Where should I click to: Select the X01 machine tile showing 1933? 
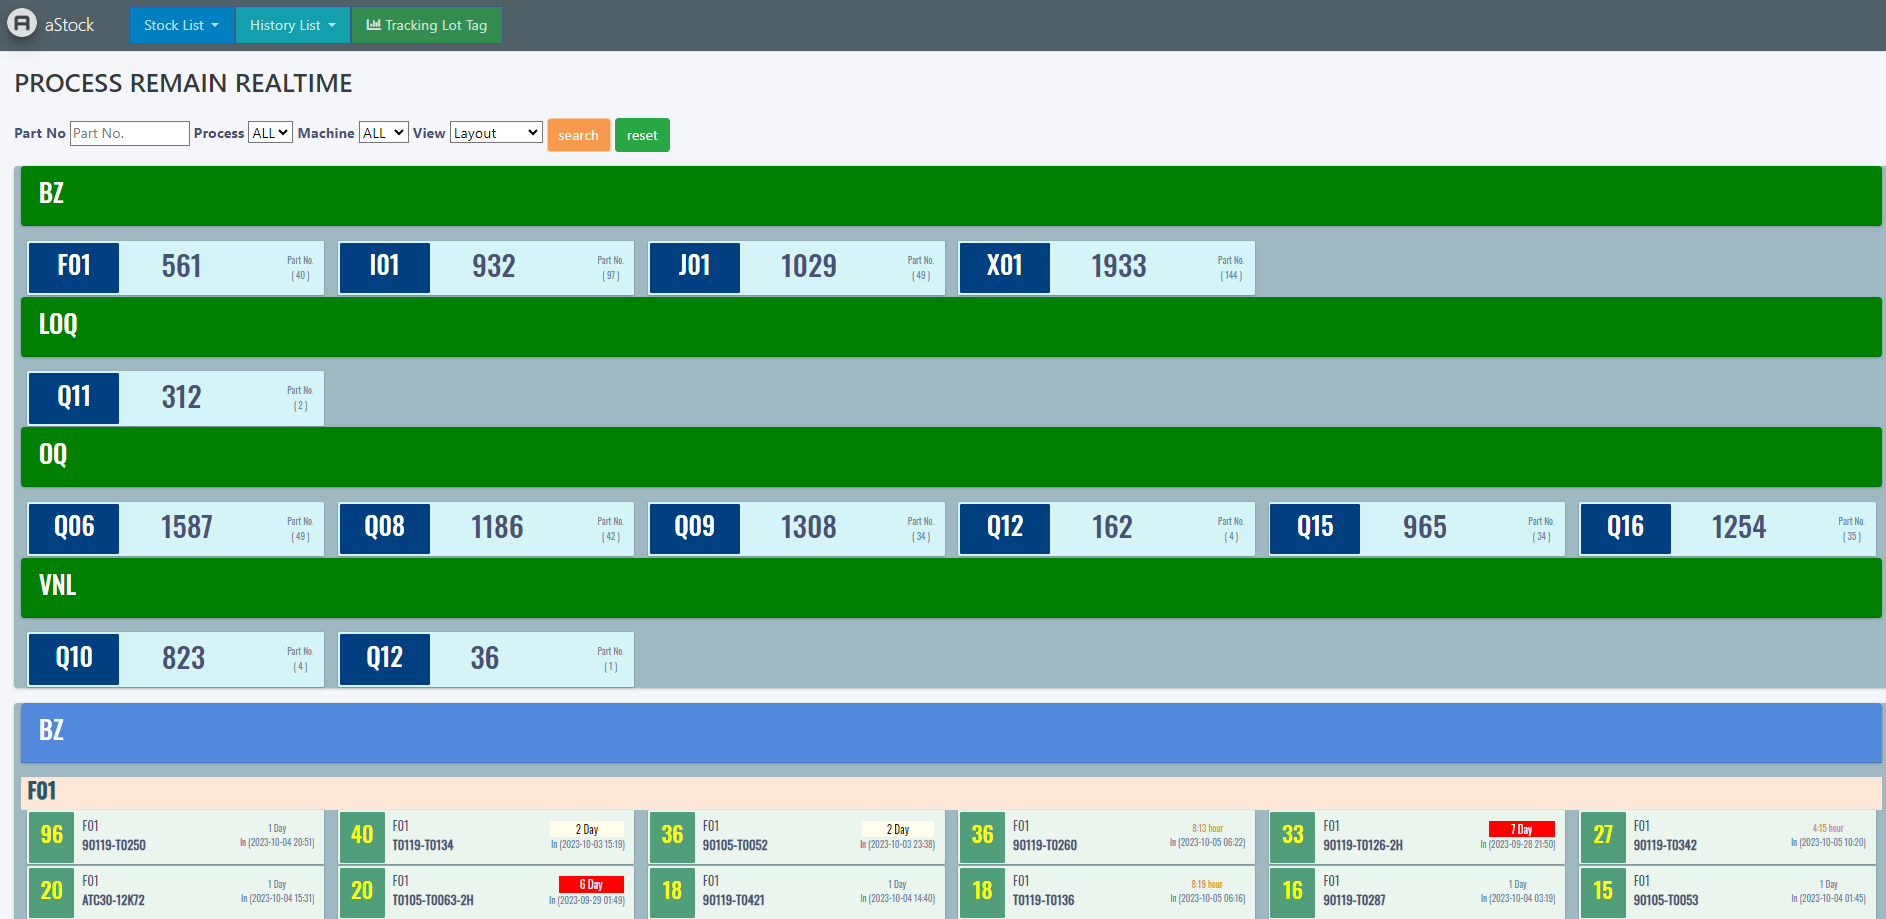click(1106, 267)
